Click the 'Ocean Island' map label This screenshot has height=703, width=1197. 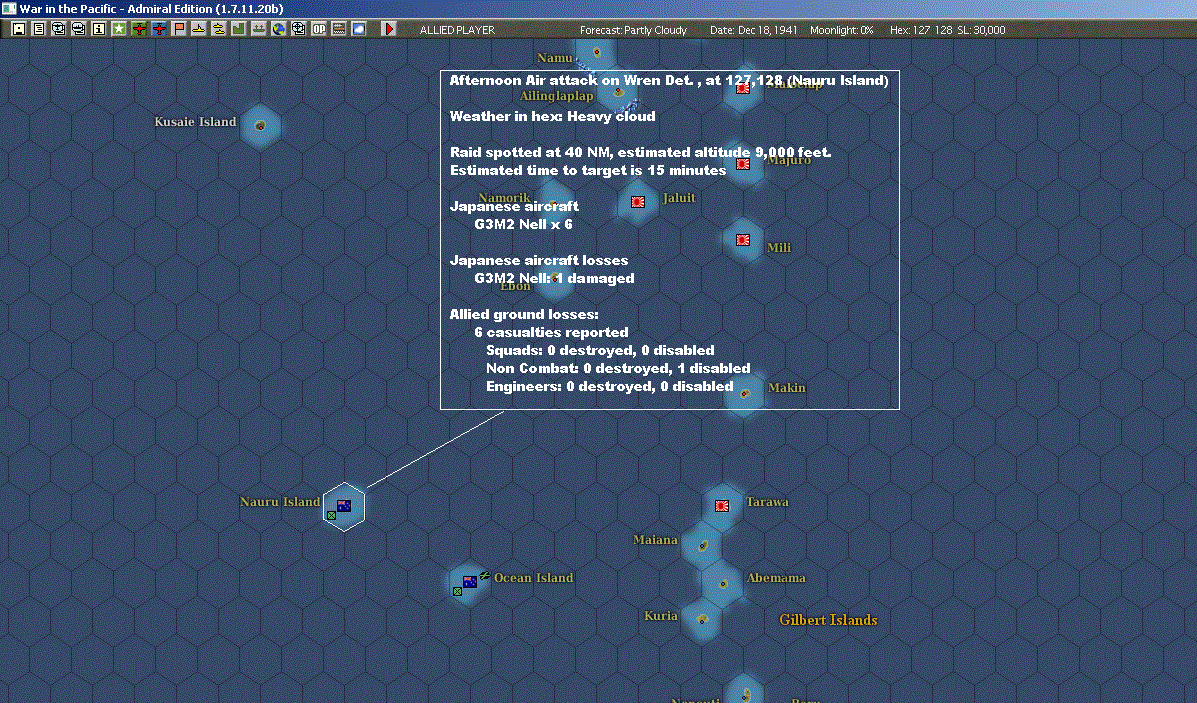coord(534,578)
